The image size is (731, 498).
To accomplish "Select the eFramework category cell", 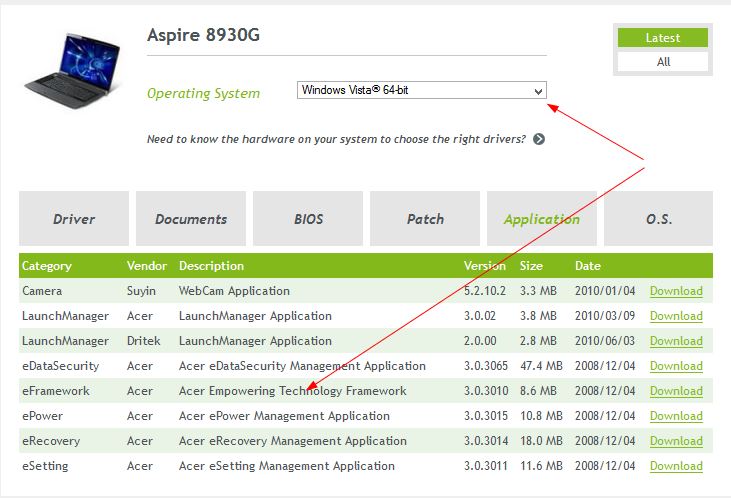I will [x=55, y=391].
